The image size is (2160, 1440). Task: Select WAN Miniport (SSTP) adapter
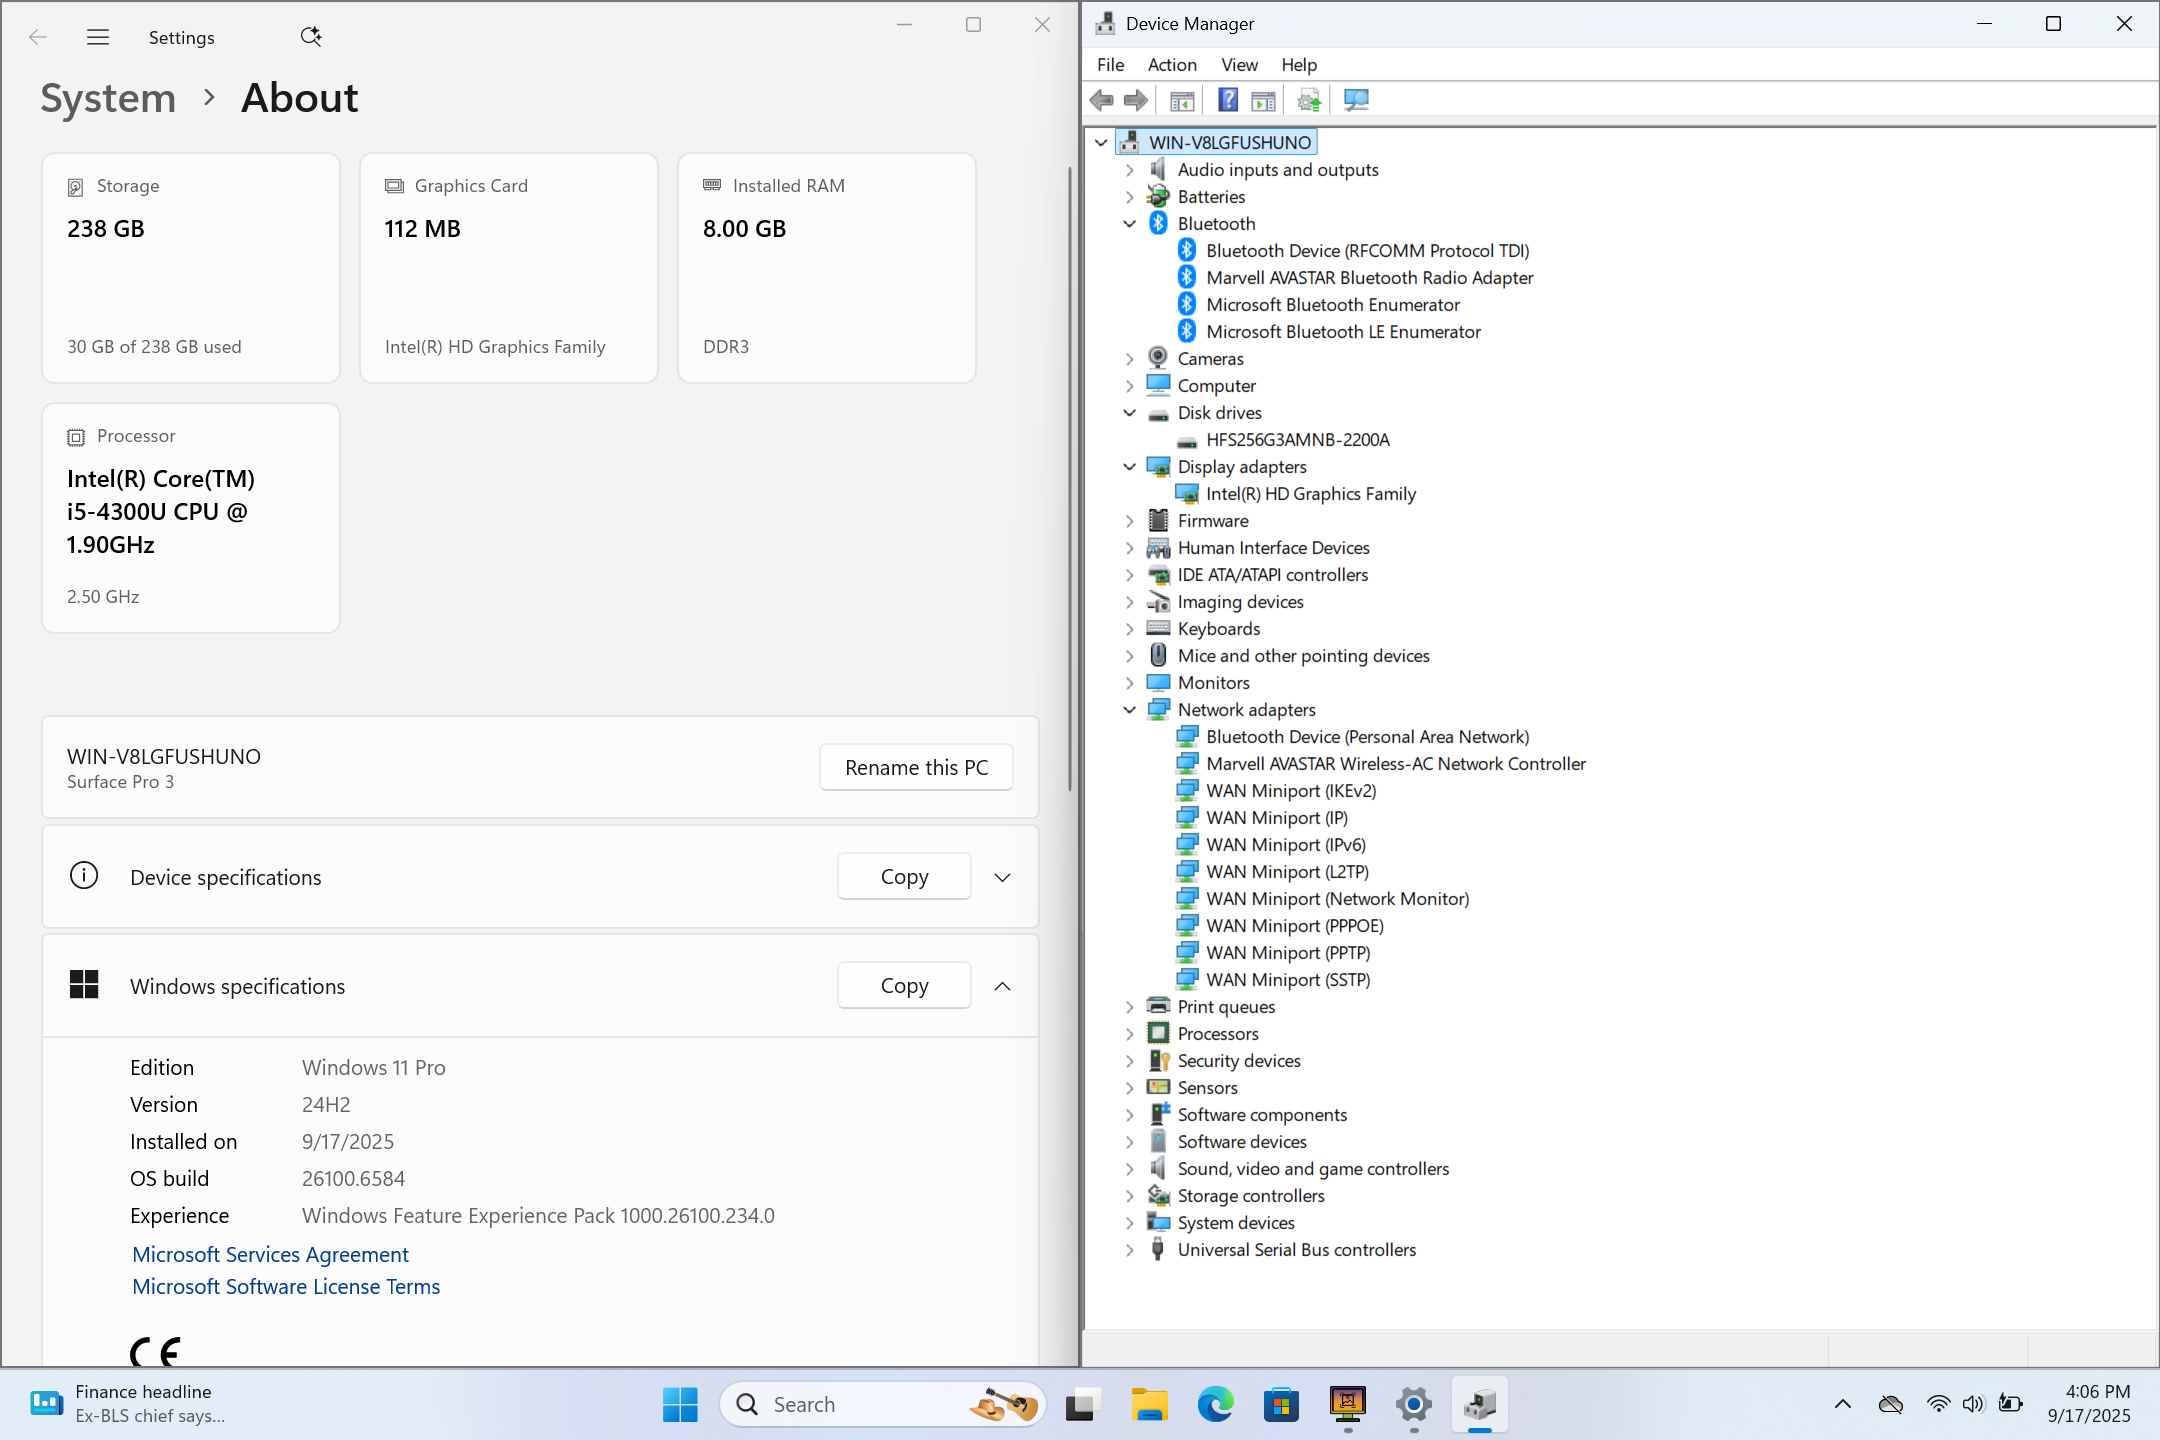tap(1288, 980)
